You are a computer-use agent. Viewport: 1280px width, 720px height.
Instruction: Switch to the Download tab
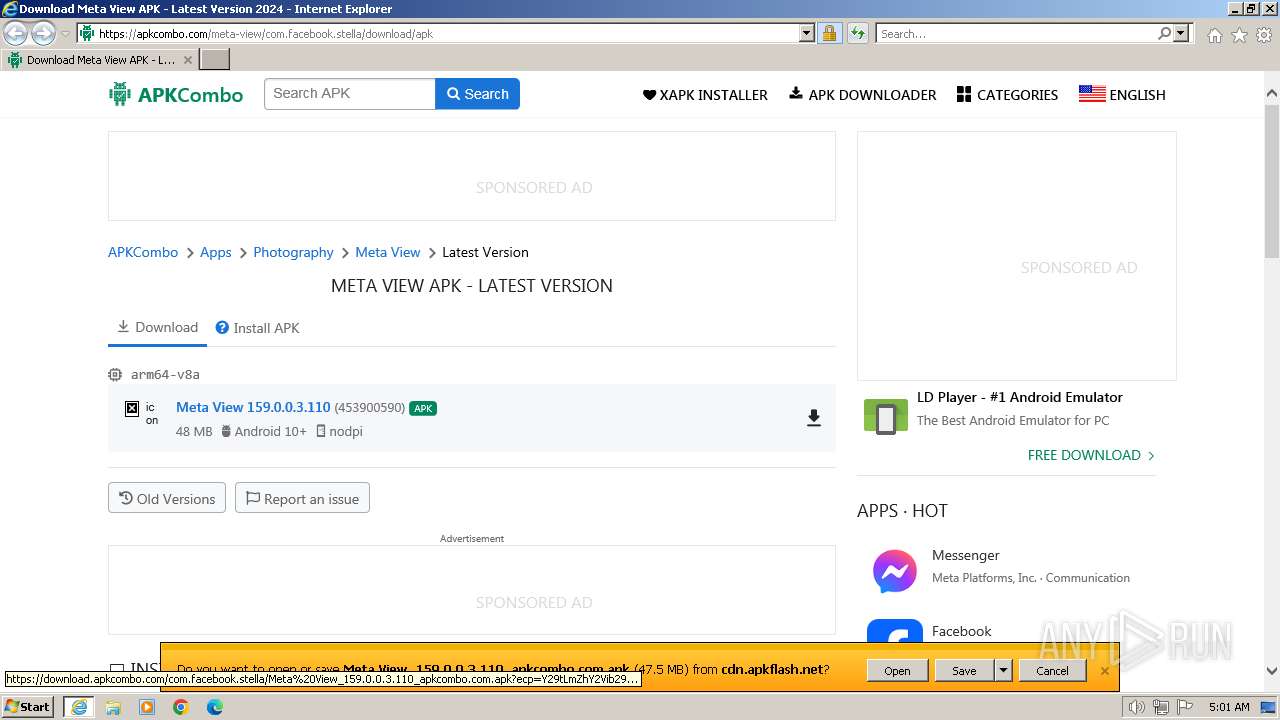[157, 327]
